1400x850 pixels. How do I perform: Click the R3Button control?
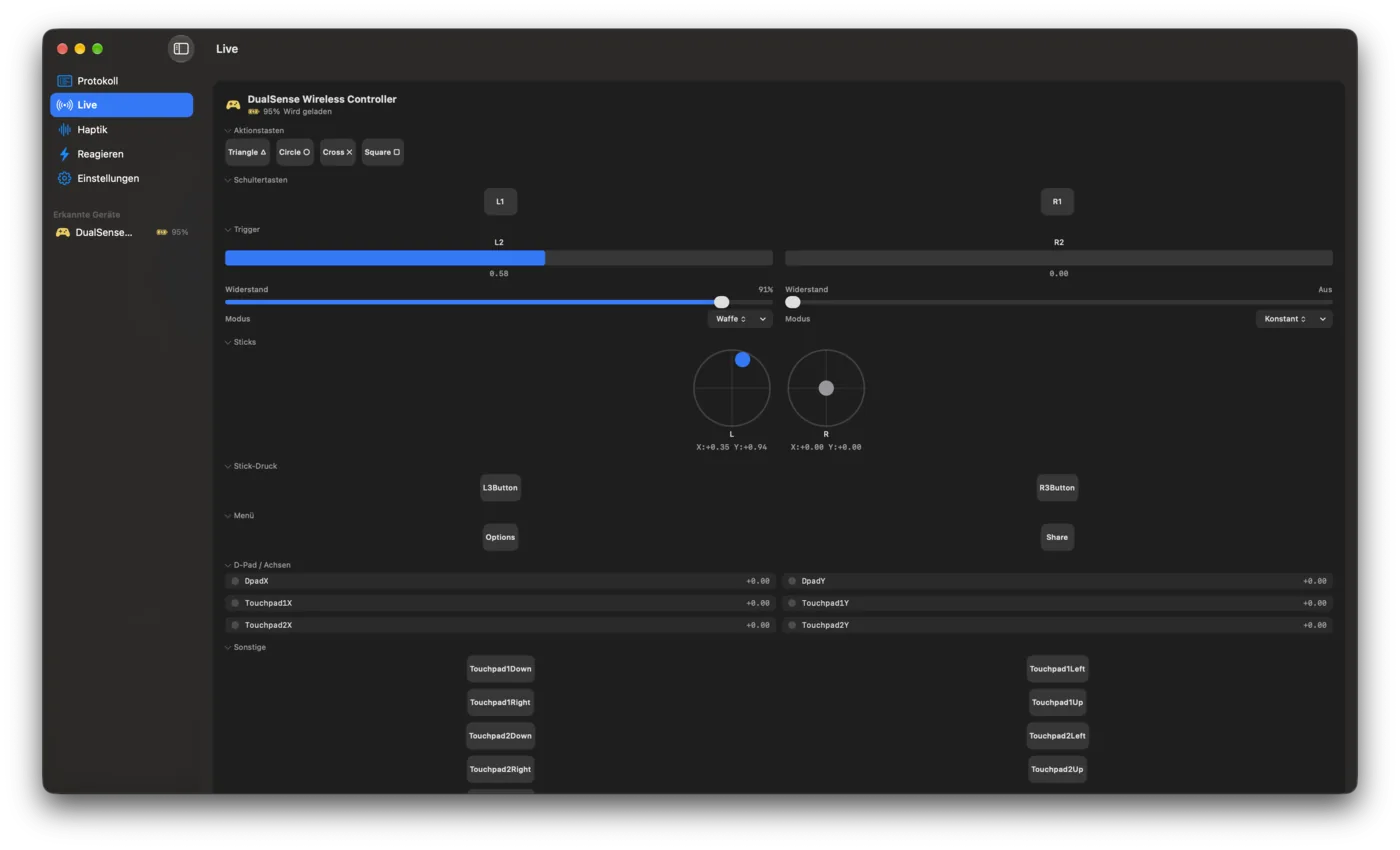(x=1057, y=488)
